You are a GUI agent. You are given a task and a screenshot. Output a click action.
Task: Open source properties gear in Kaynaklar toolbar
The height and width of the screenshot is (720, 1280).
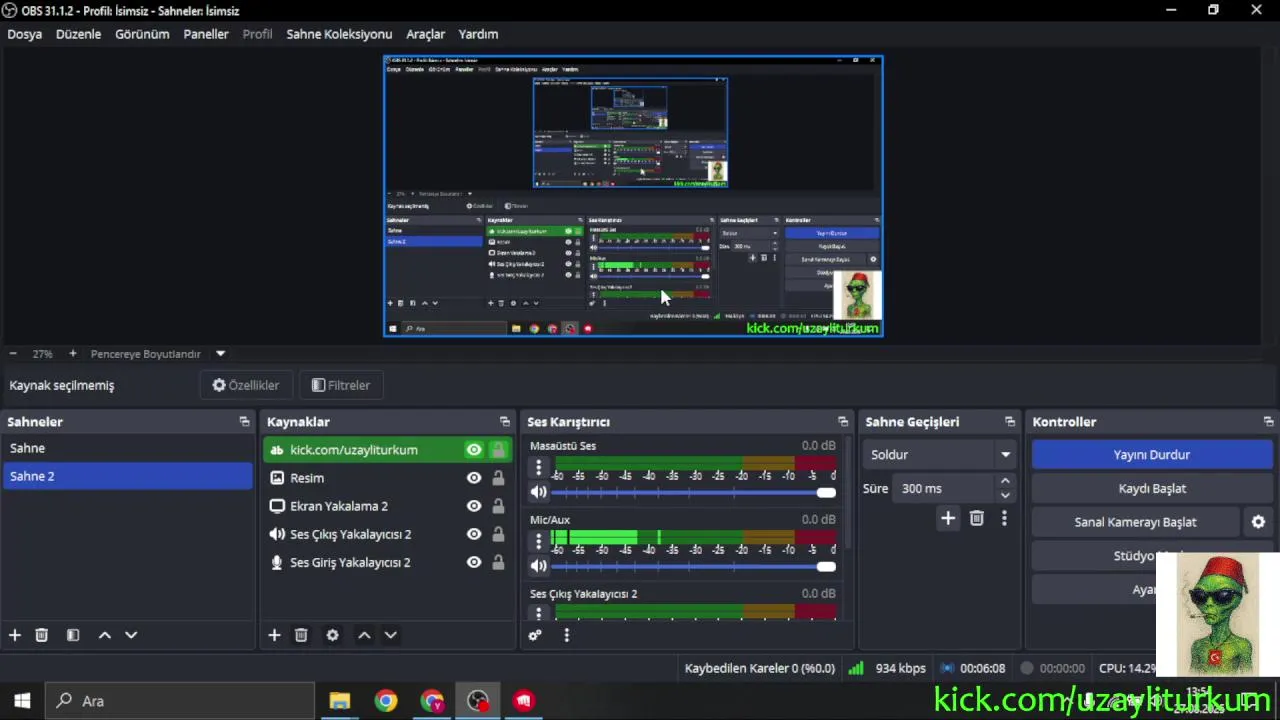(333, 635)
